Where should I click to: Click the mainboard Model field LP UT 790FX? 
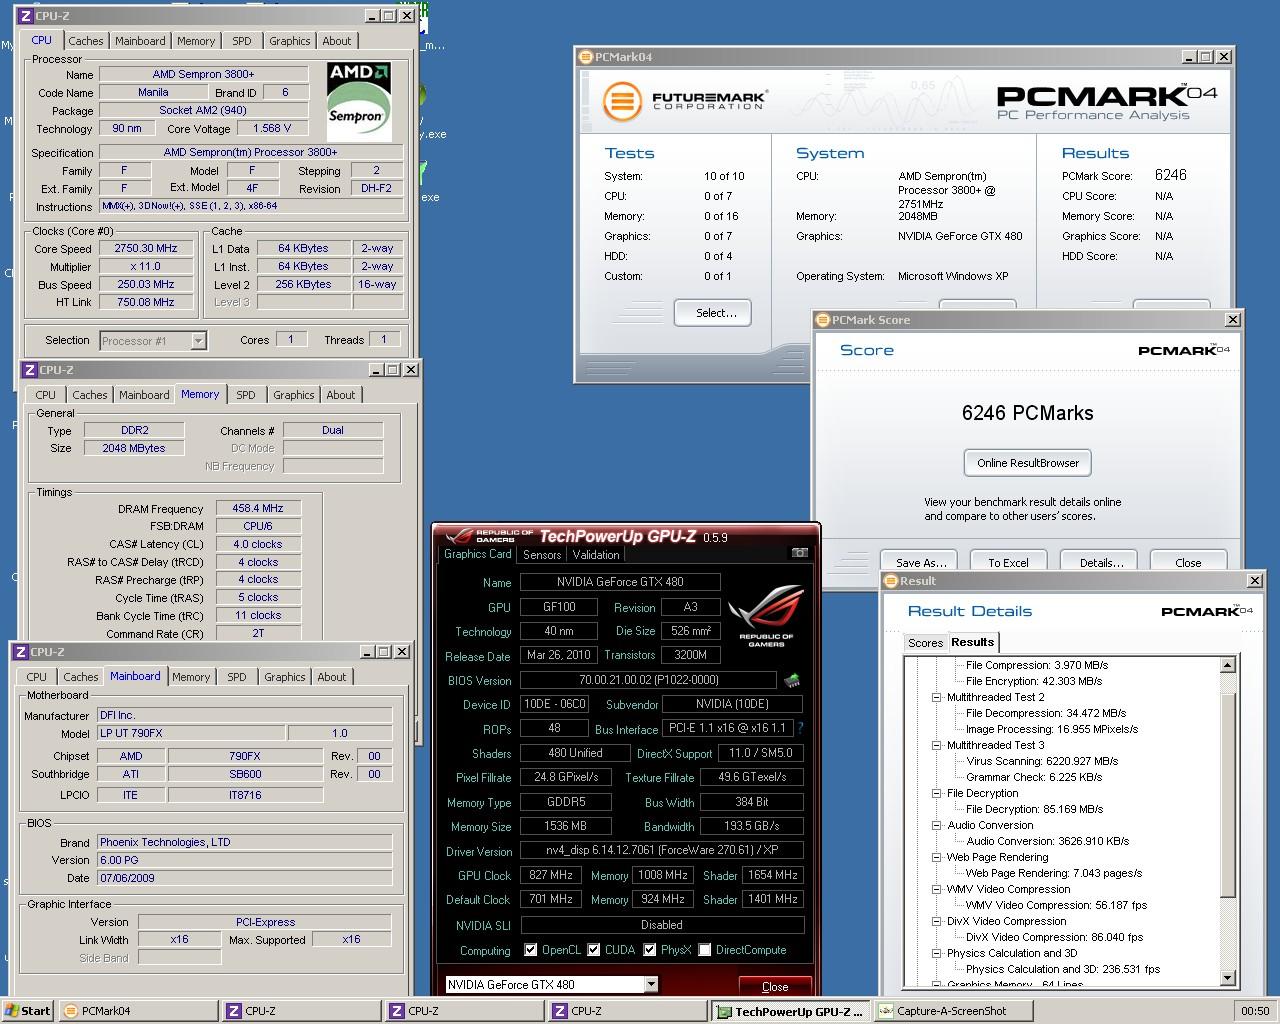[190, 733]
